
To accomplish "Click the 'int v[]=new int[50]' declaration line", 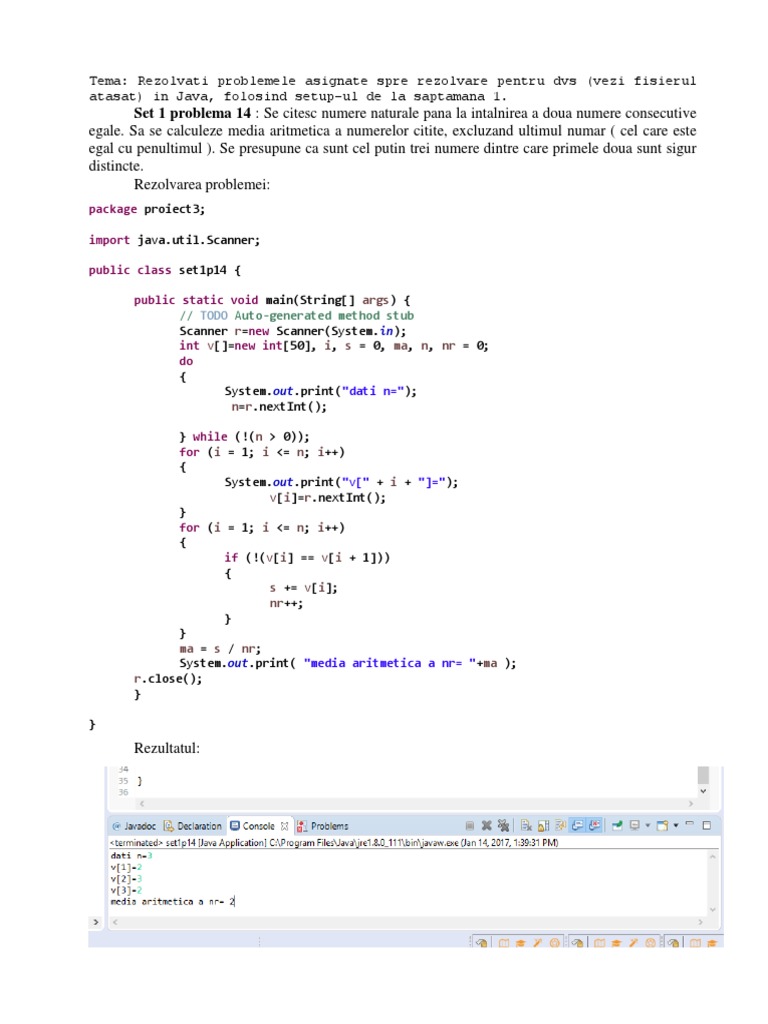I will pos(334,346).
